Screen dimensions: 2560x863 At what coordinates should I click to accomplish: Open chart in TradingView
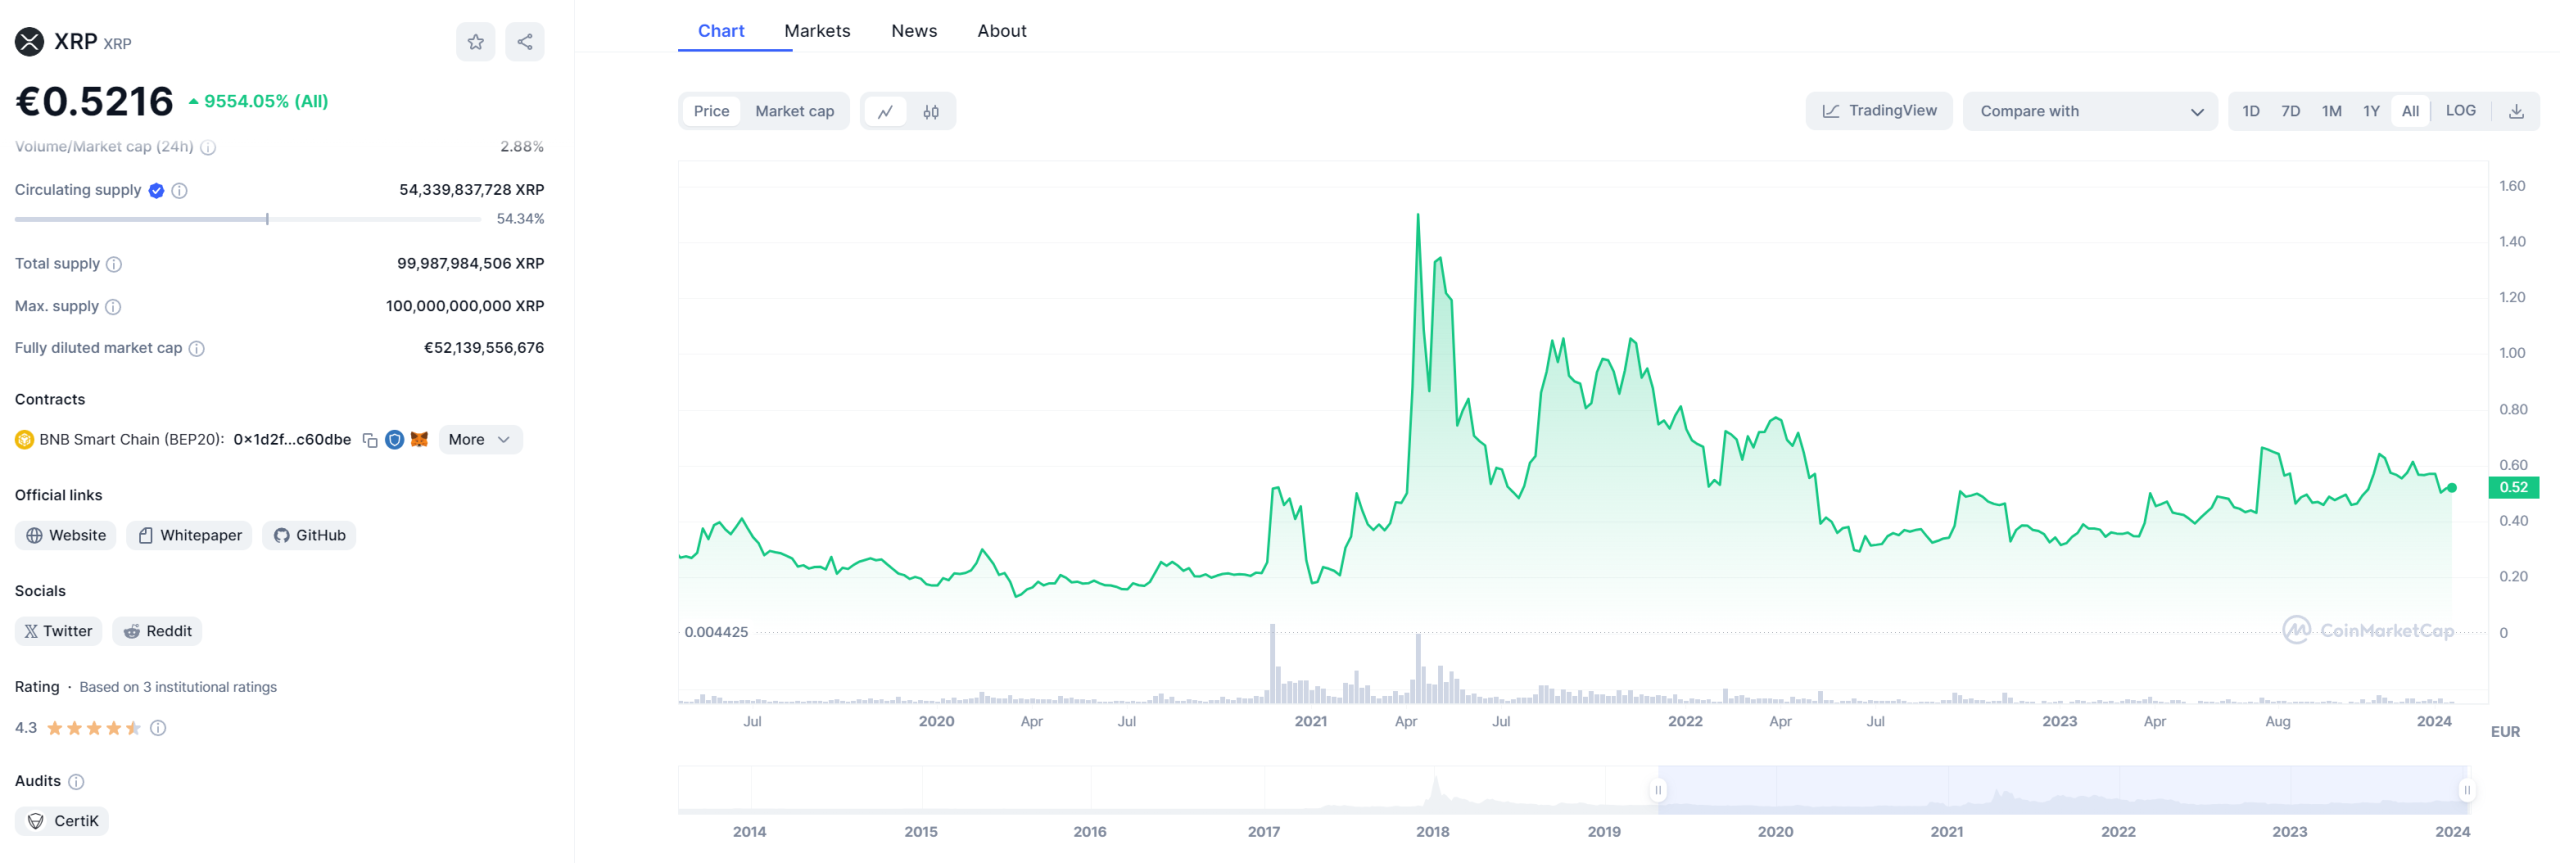(x=1878, y=111)
